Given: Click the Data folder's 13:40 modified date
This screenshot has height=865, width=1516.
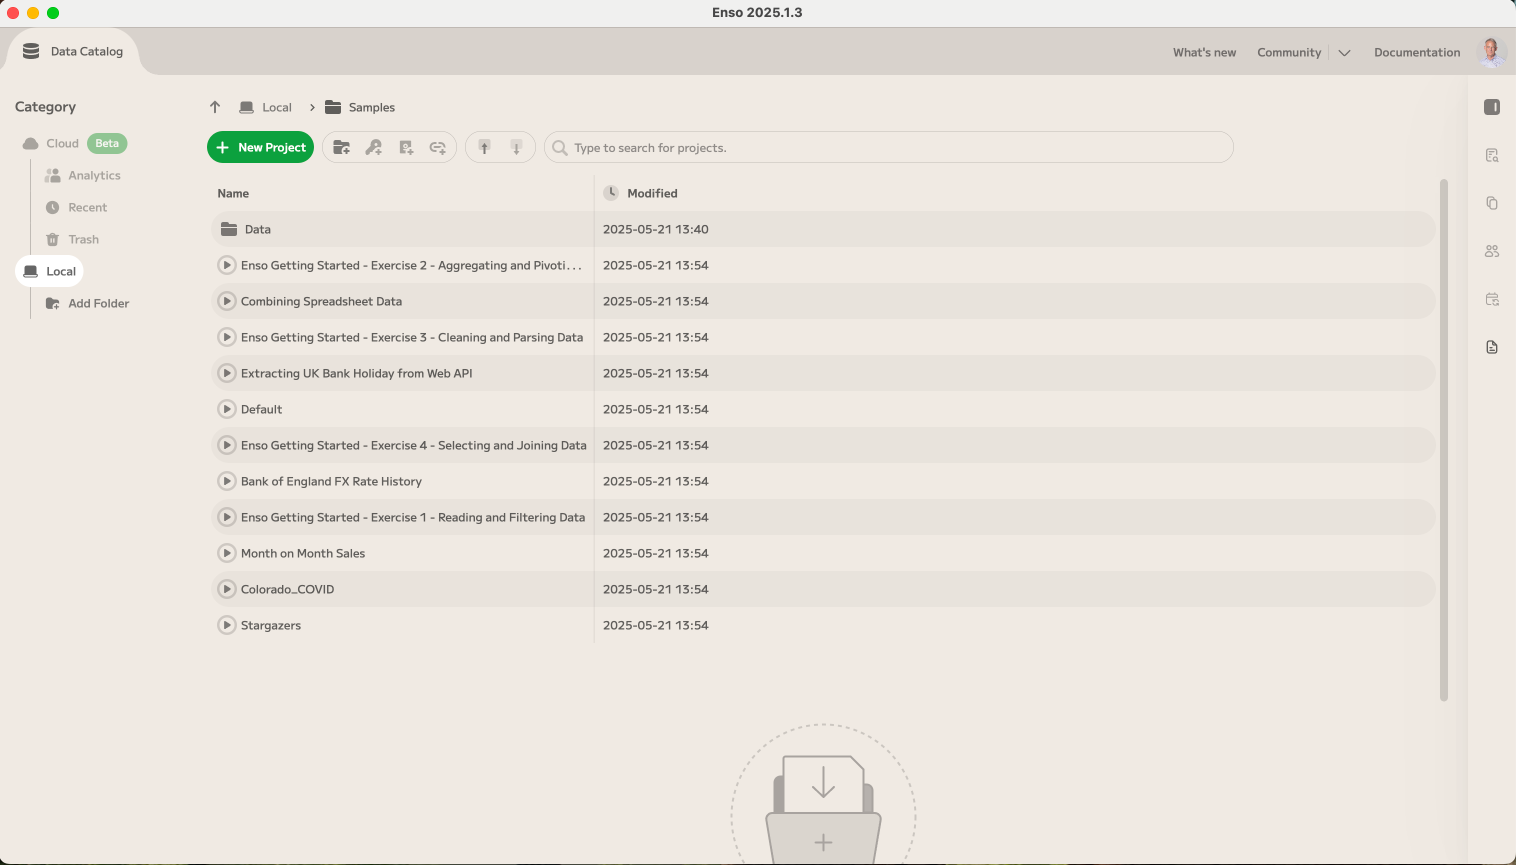Looking at the screenshot, I should 655,229.
